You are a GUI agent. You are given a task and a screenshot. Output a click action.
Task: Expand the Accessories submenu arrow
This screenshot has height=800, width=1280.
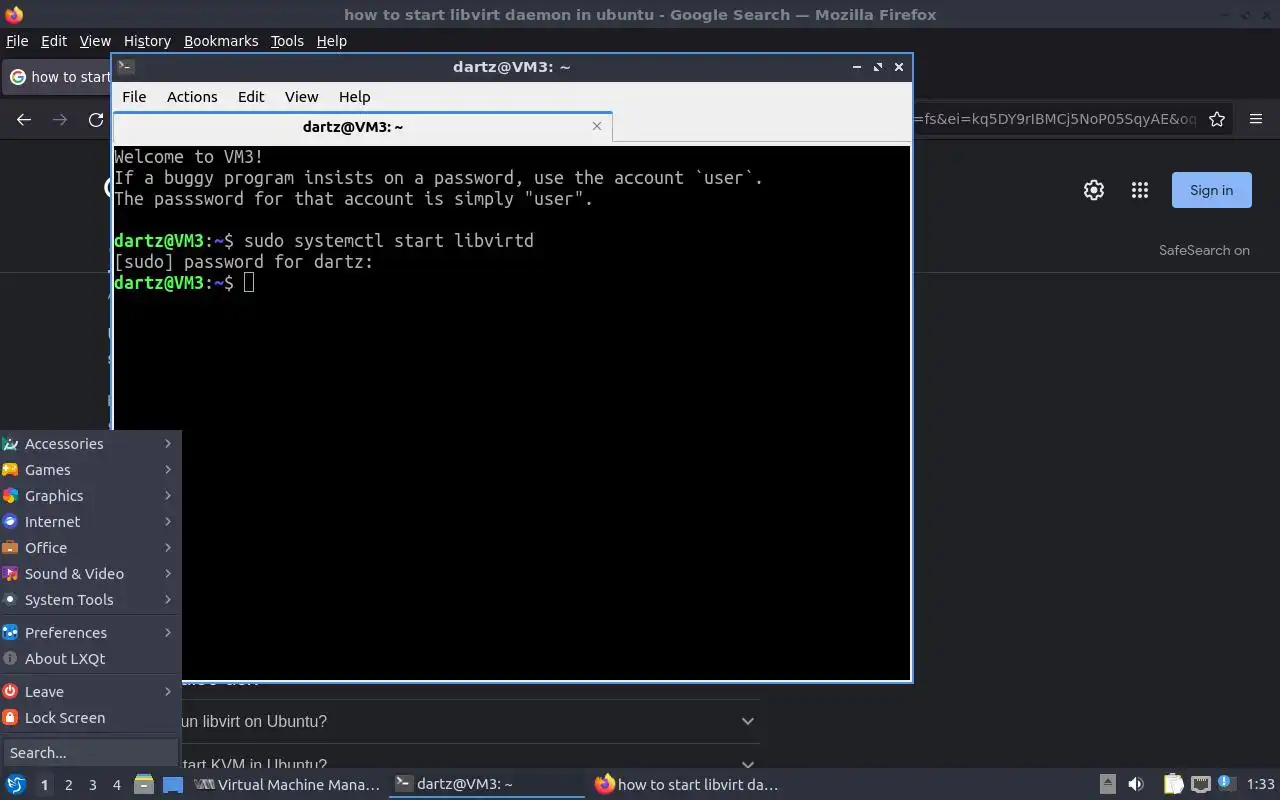click(168, 444)
